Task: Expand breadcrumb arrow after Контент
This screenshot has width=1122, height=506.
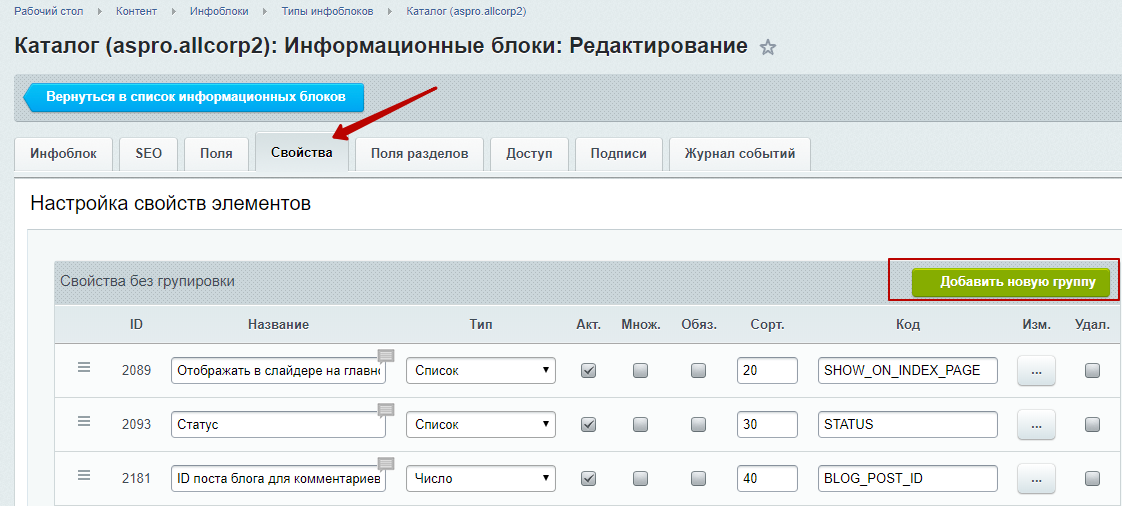Action: tap(174, 11)
